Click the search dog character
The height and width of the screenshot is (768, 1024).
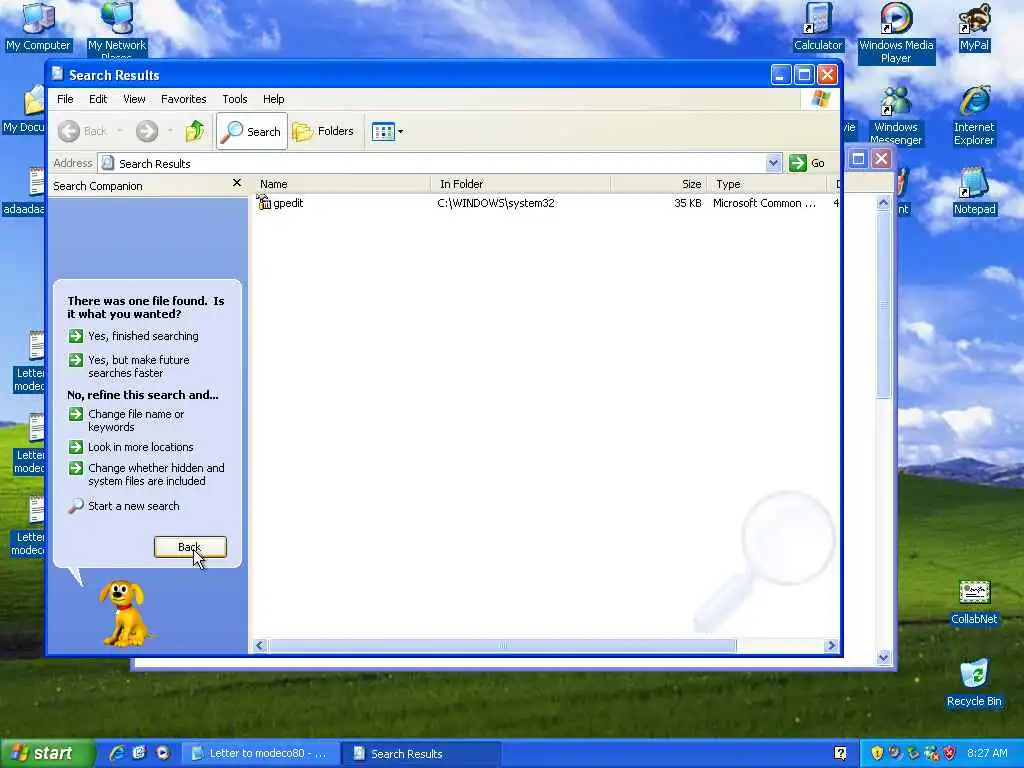pyautogui.click(x=123, y=613)
